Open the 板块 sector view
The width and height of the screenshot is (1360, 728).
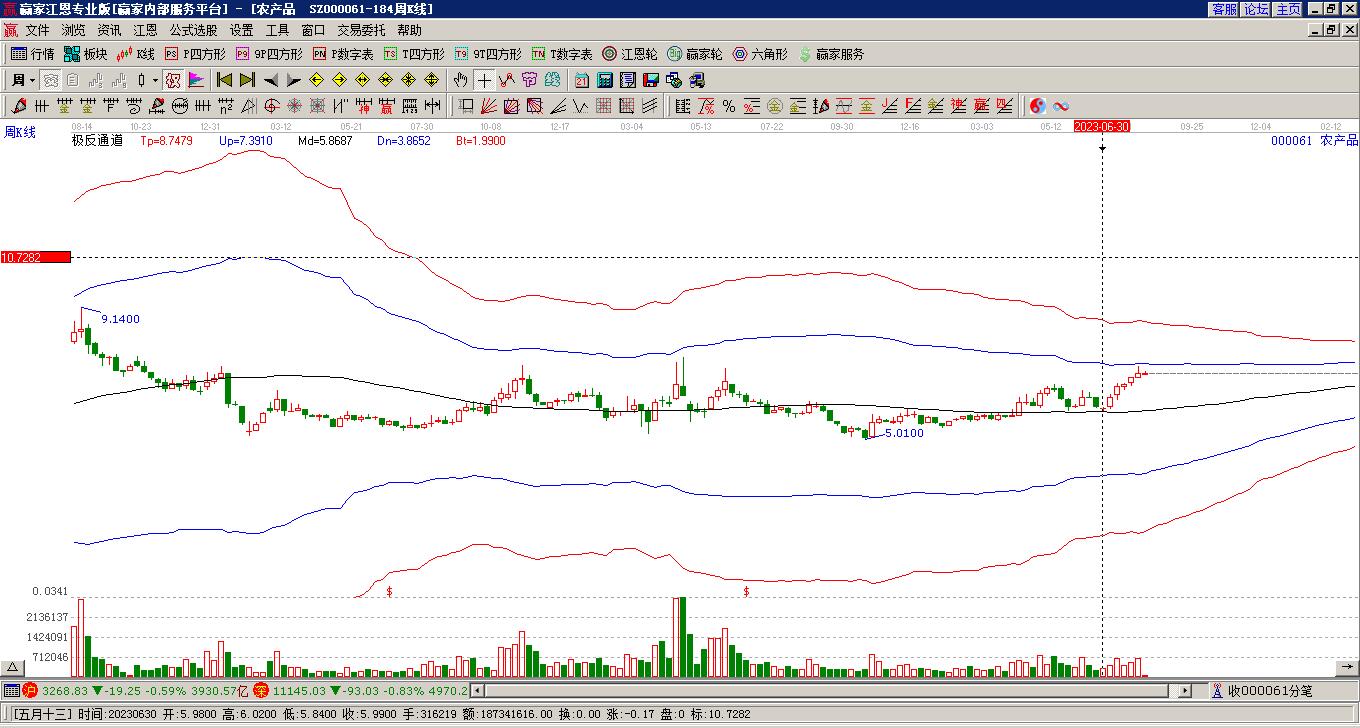tap(85, 54)
